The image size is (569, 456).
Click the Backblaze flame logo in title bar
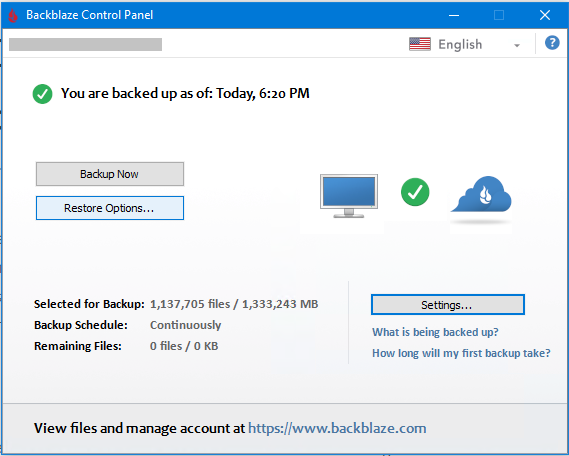(x=13, y=15)
